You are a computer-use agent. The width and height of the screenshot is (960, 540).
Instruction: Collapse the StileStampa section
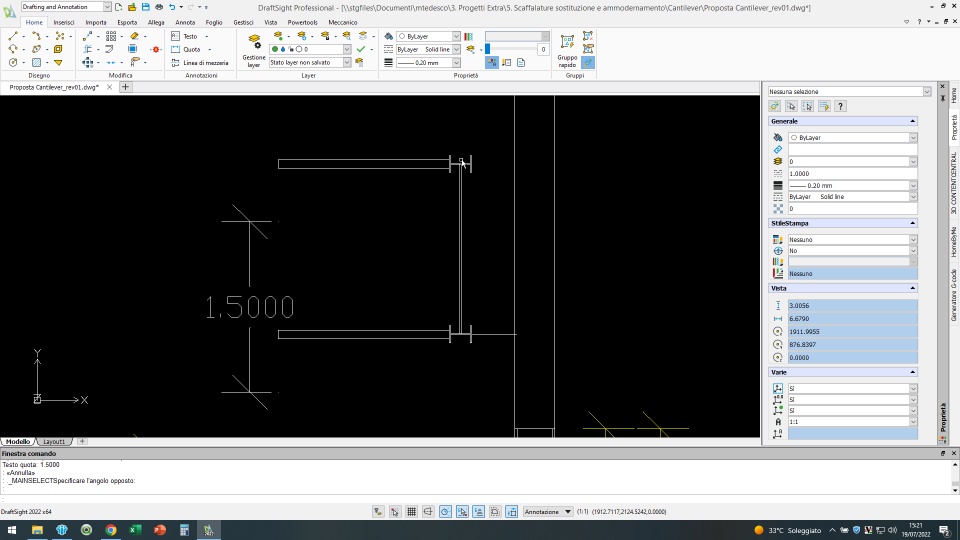click(x=912, y=223)
